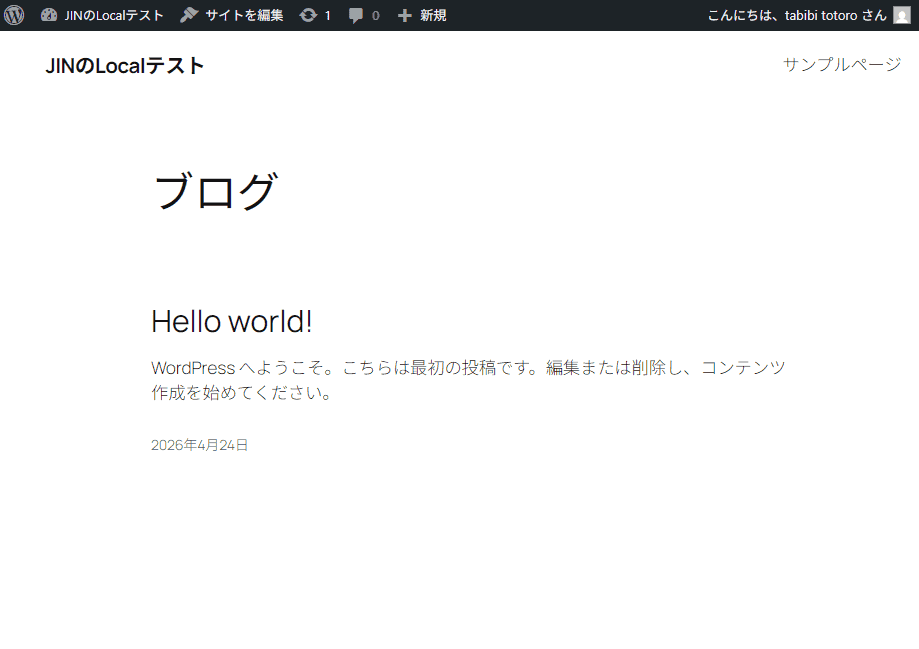Click the excerpt line ending with コンテンツ

point(468,368)
